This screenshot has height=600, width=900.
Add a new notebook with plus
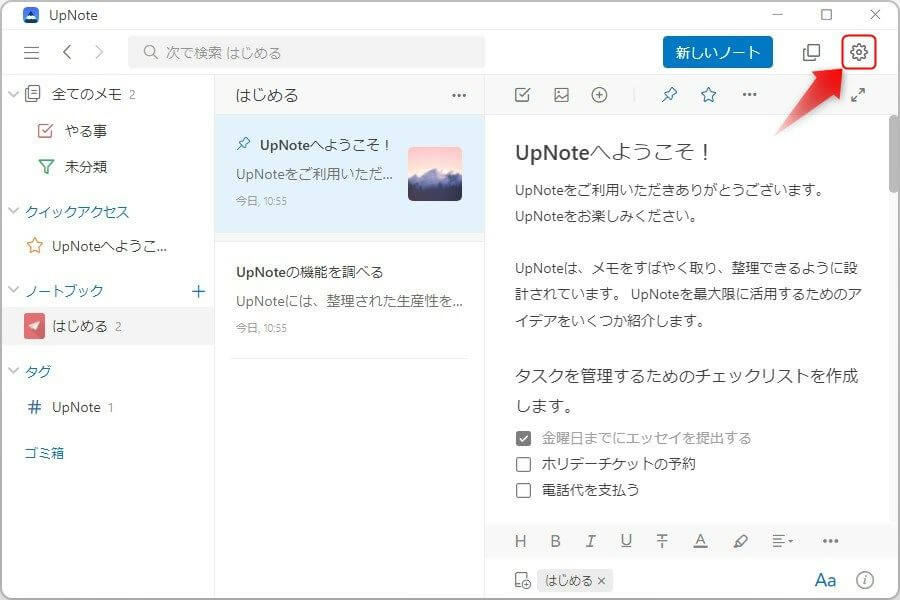(x=198, y=291)
